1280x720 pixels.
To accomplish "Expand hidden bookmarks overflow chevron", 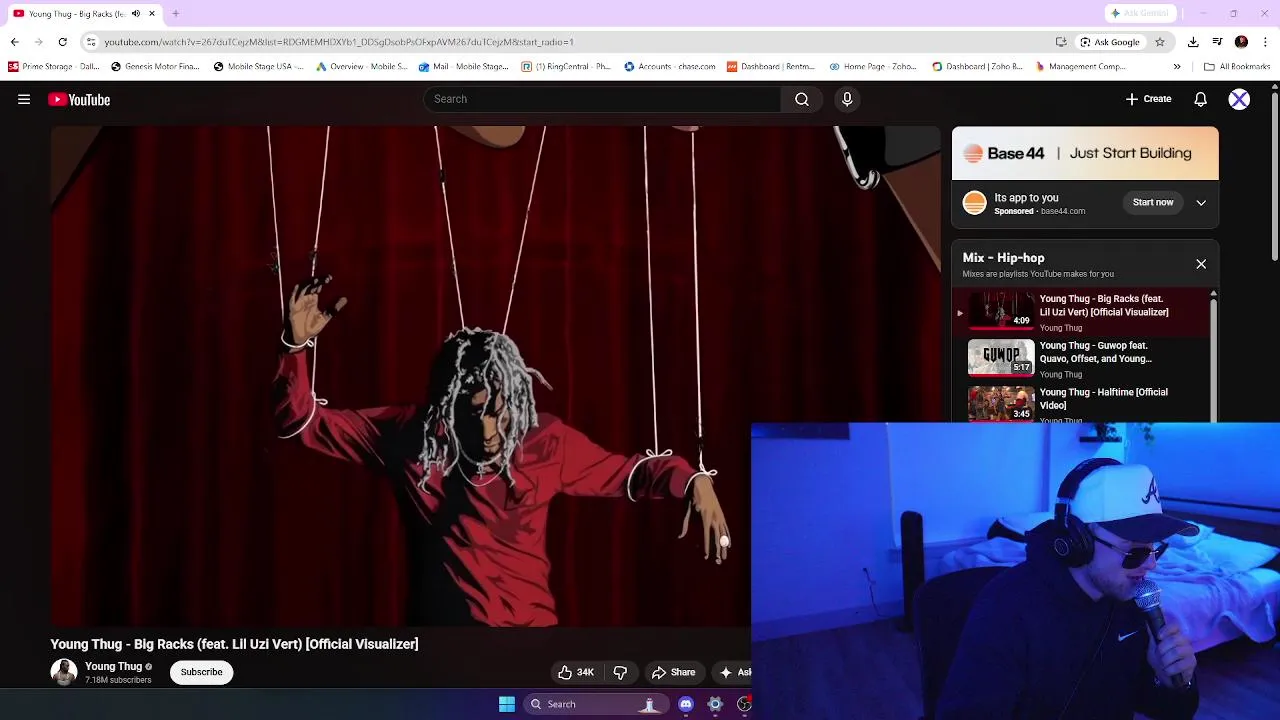I will (1177, 67).
